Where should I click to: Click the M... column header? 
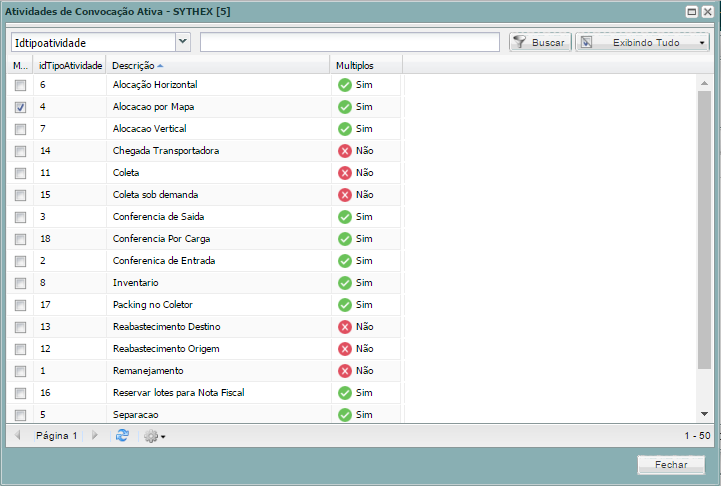point(20,65)
